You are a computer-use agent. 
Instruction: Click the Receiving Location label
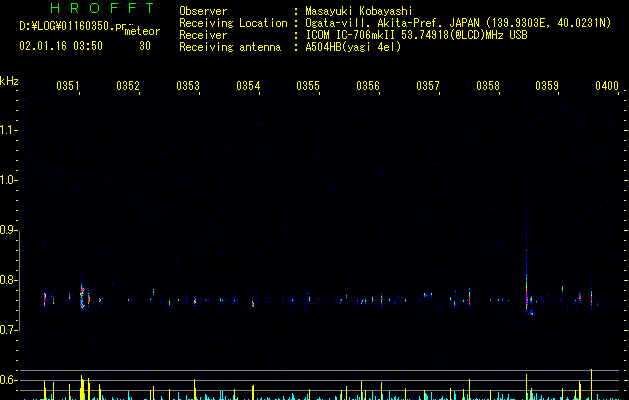coord(233,23)
